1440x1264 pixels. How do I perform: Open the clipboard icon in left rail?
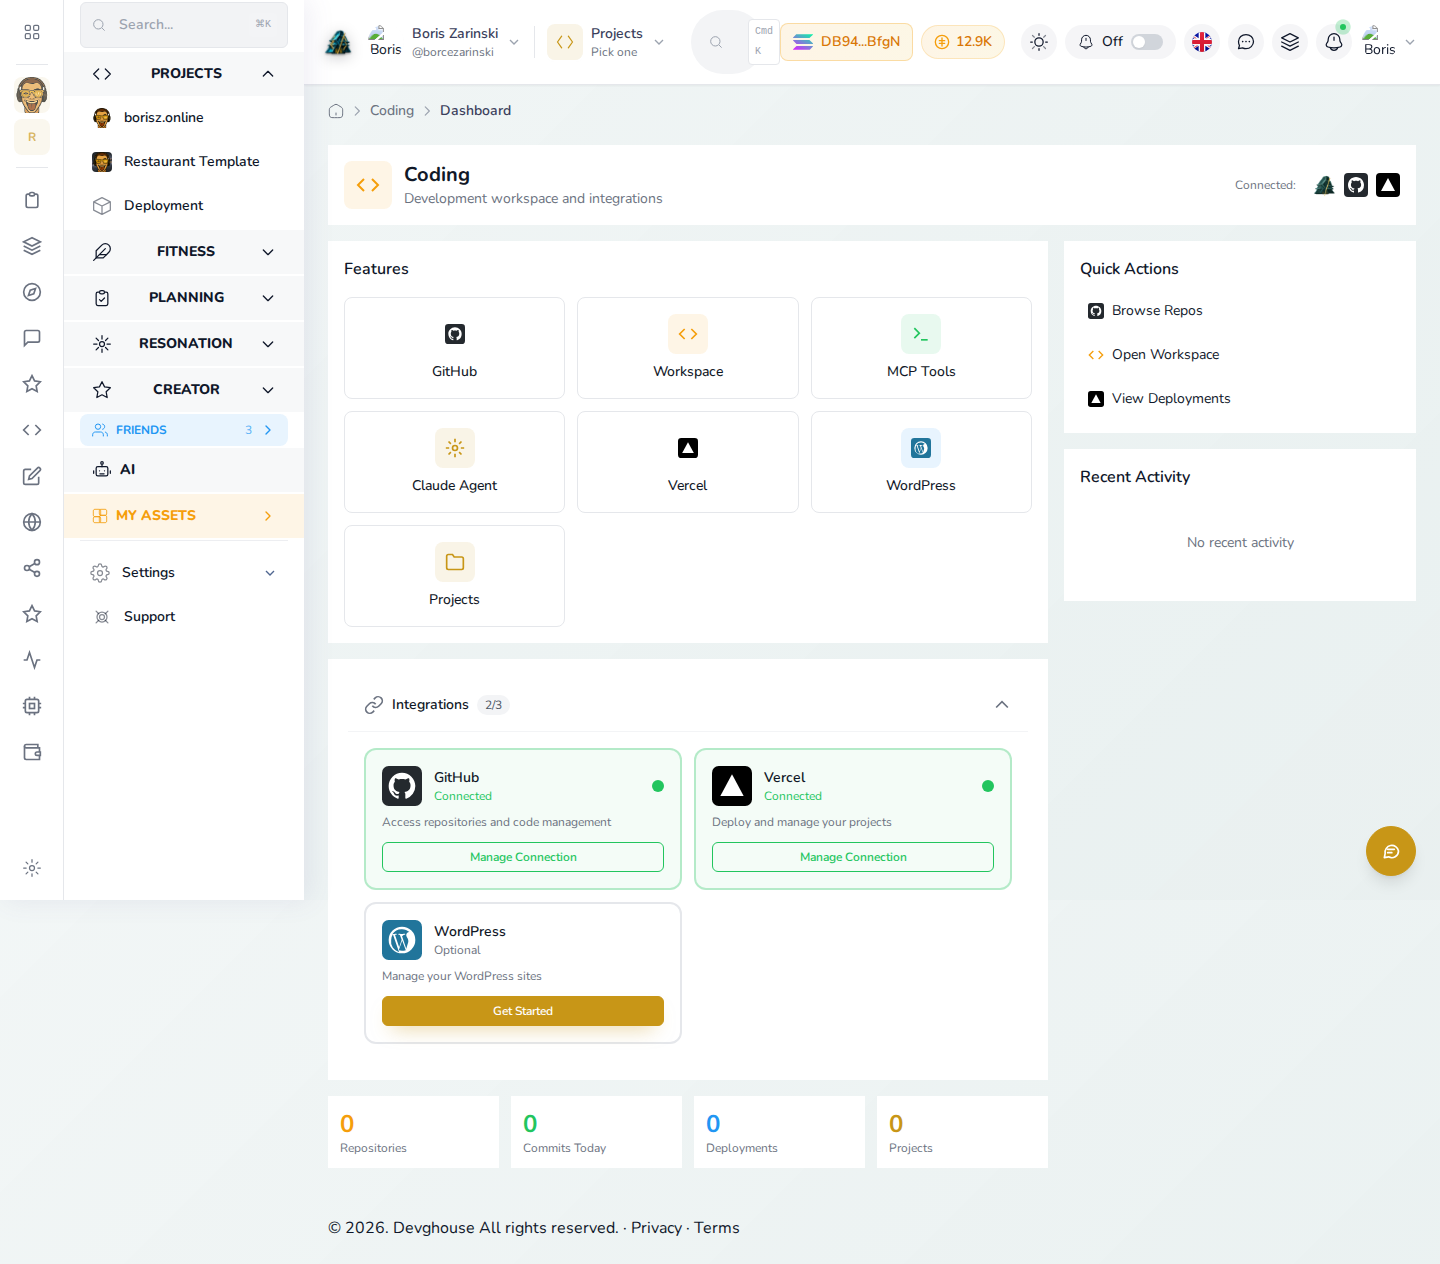point(32,200)
